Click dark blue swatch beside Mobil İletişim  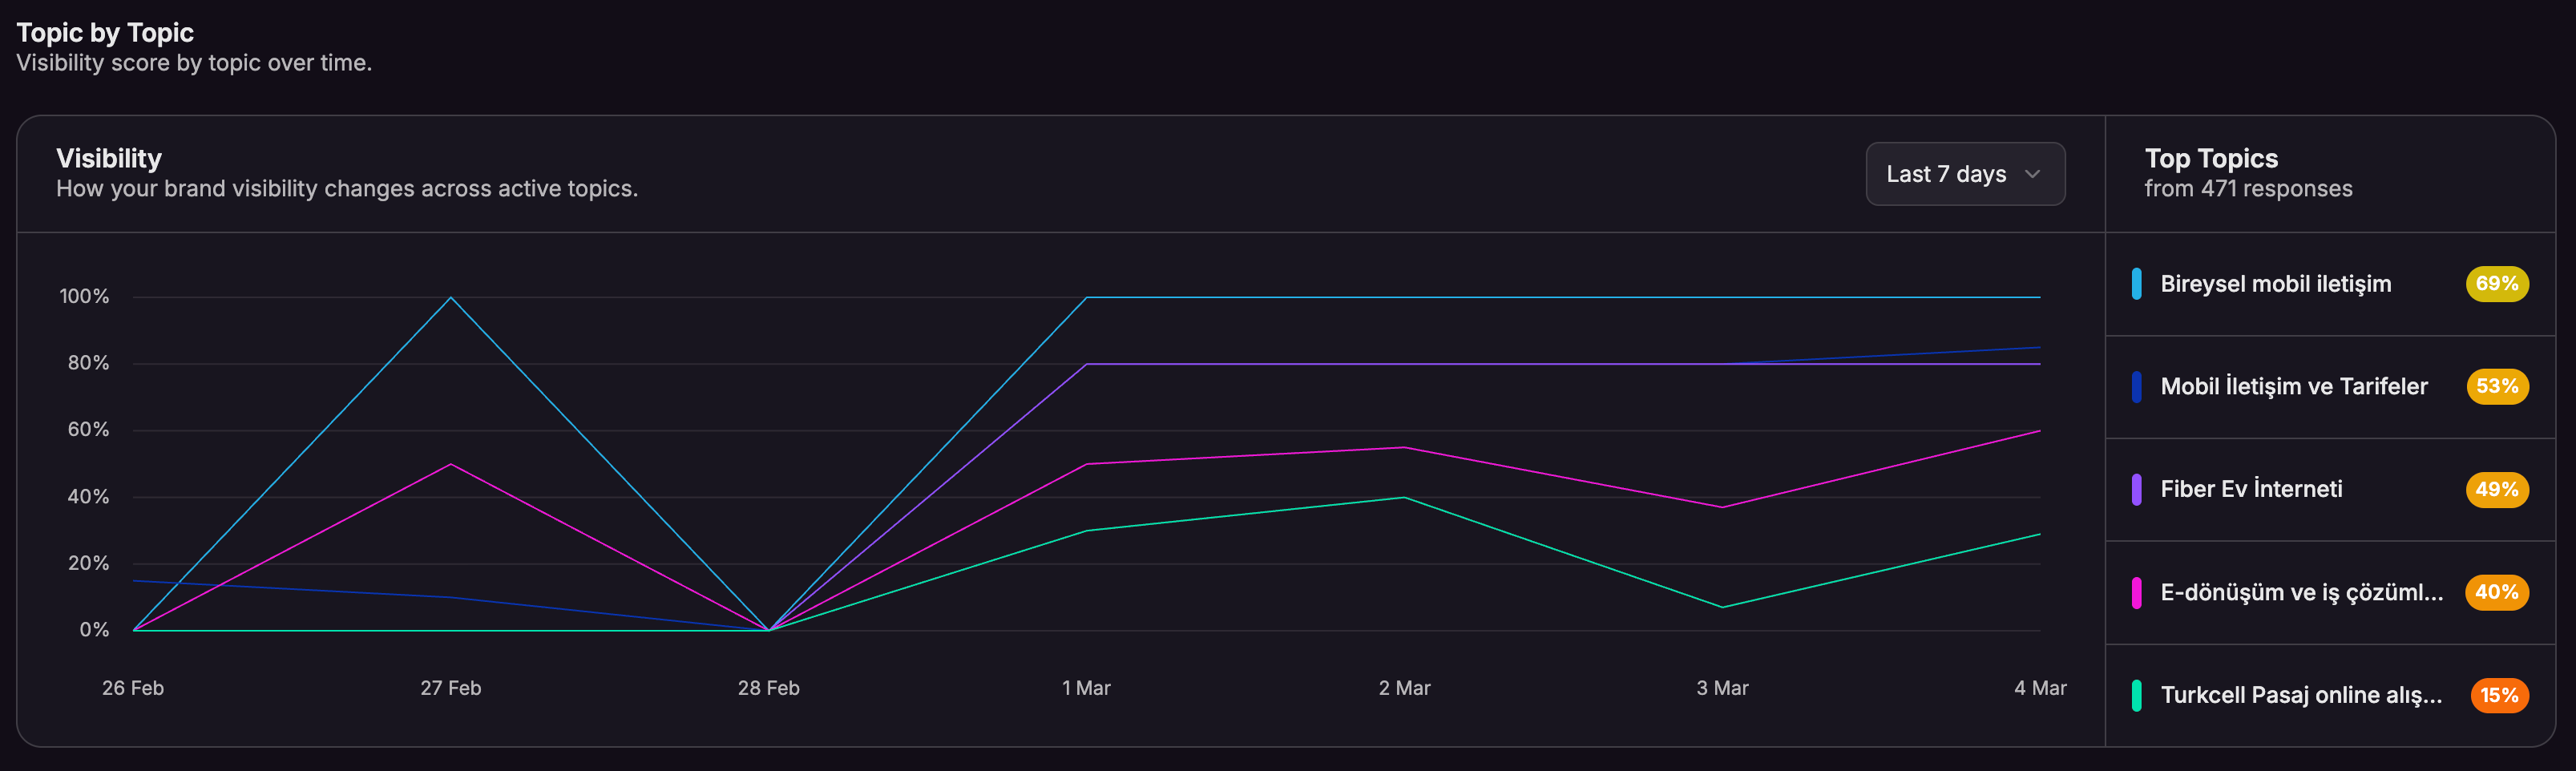[2136, 387]
